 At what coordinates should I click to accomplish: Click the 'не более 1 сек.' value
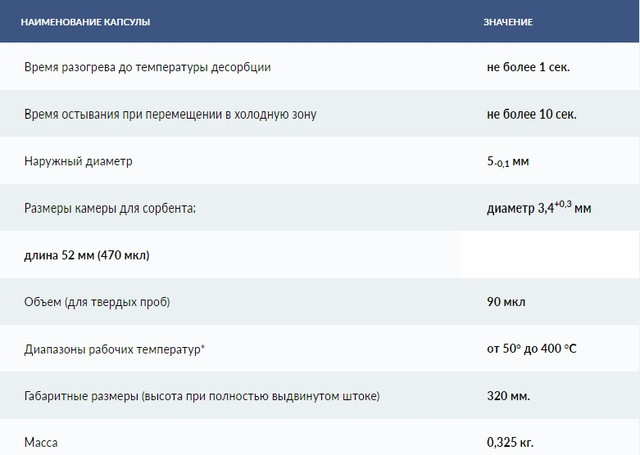[x=528, y=68]
